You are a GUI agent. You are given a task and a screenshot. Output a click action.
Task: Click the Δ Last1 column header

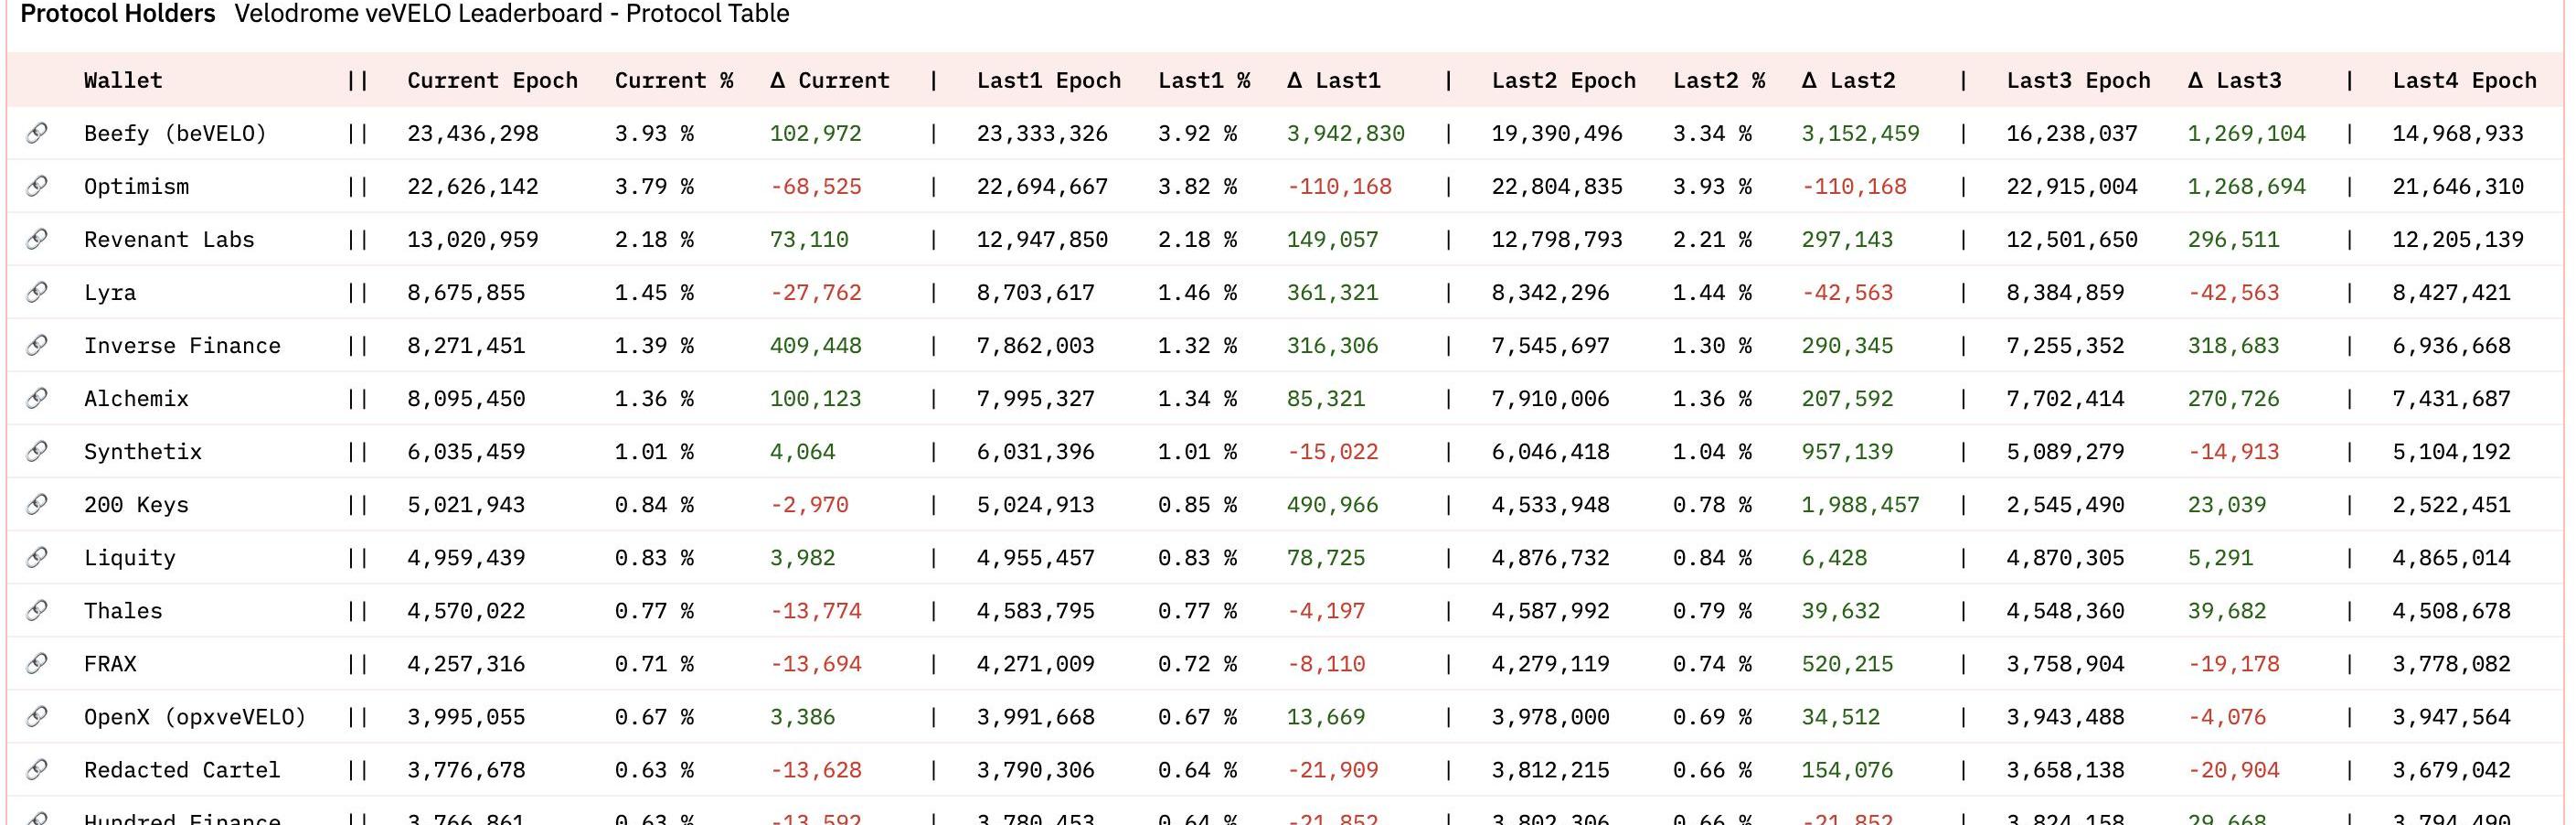(x=1334, y=80)
